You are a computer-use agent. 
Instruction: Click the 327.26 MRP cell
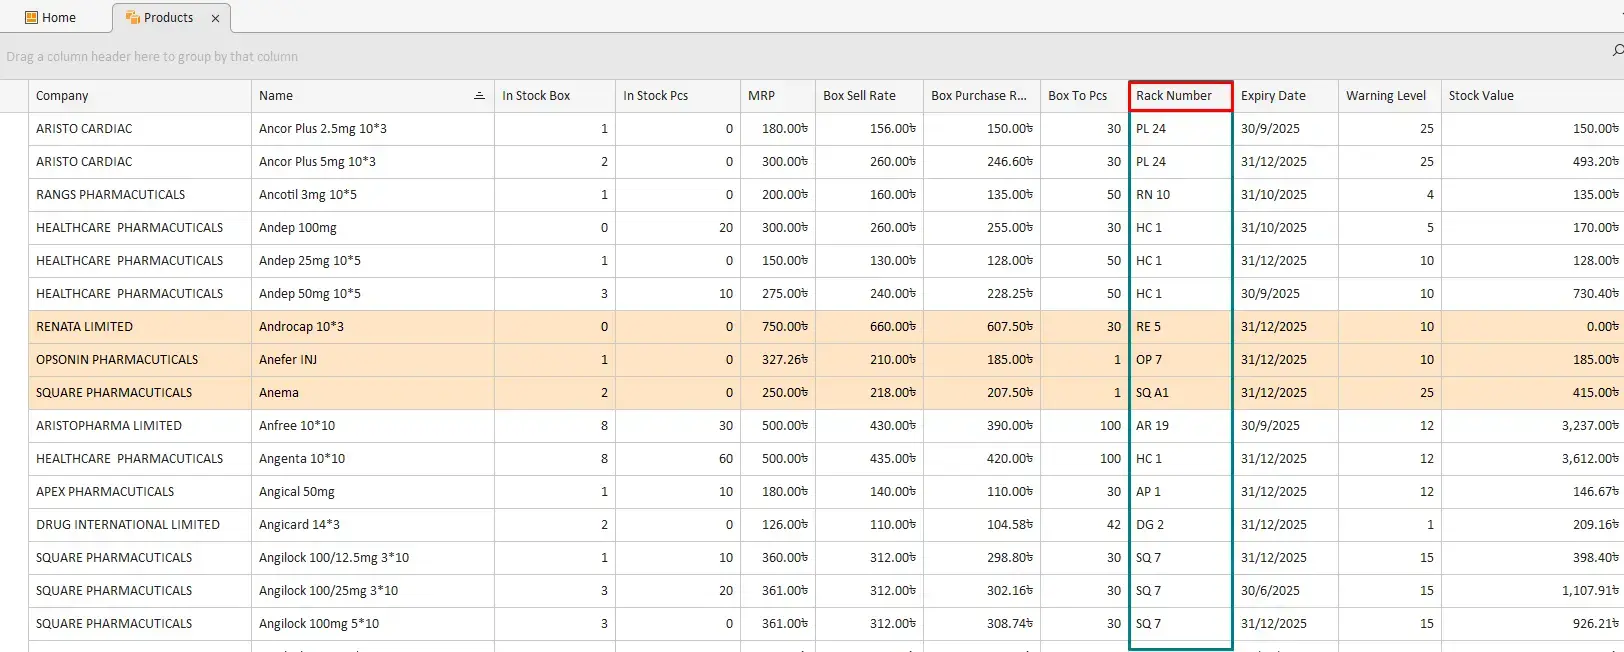click(778, 360)
